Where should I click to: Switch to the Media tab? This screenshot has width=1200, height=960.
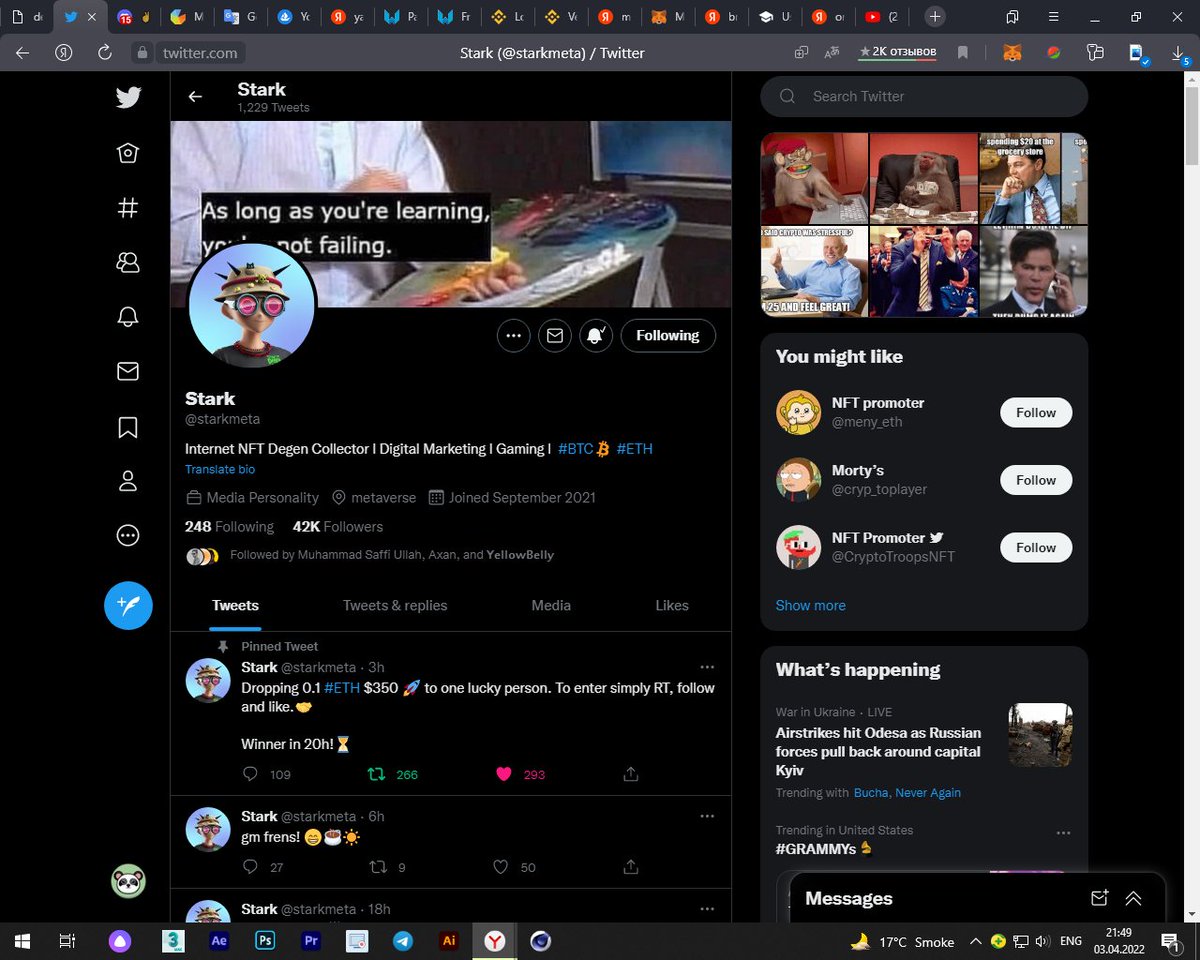coord(551,605)
